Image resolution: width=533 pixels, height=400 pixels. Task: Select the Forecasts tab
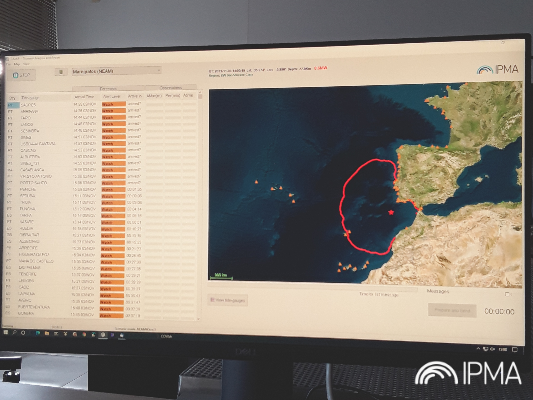tap(108, 89)
